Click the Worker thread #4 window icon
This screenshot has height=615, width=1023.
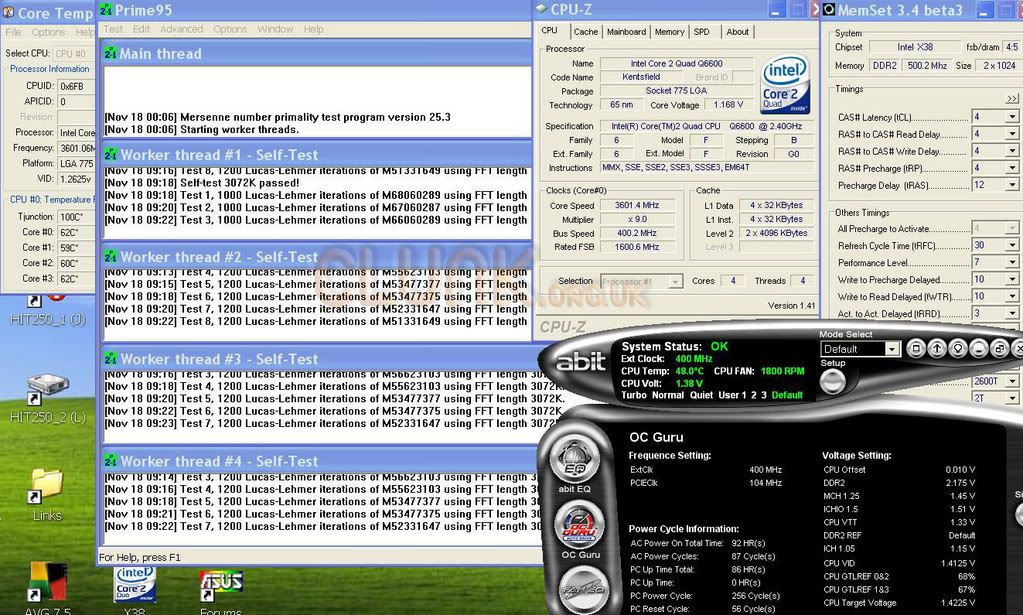click(110, 461)
